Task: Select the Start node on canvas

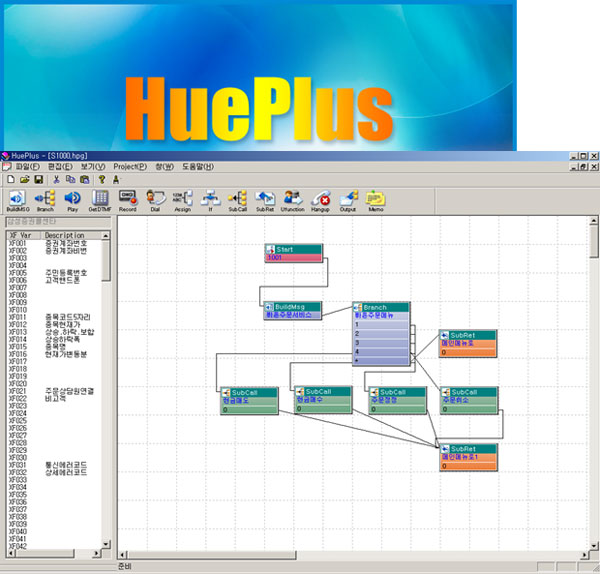Action: pyautogui.click(x=293, y=253)
